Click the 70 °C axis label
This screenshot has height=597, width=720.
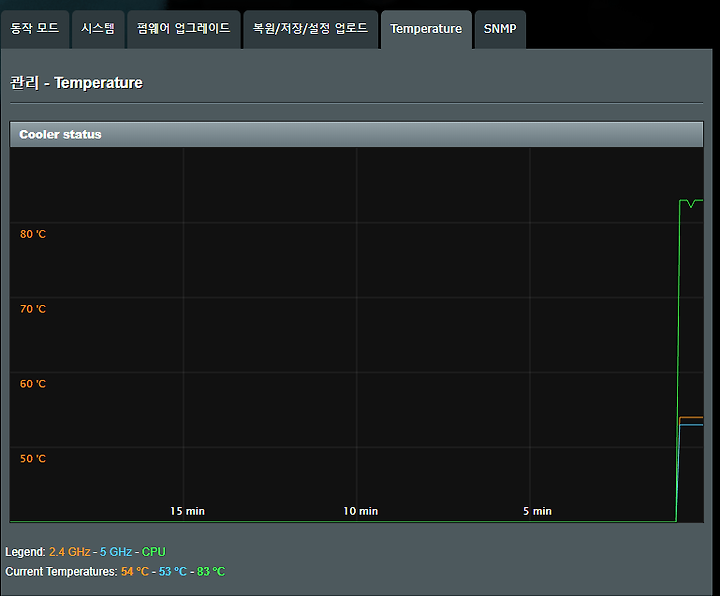[x=33, y=309]
